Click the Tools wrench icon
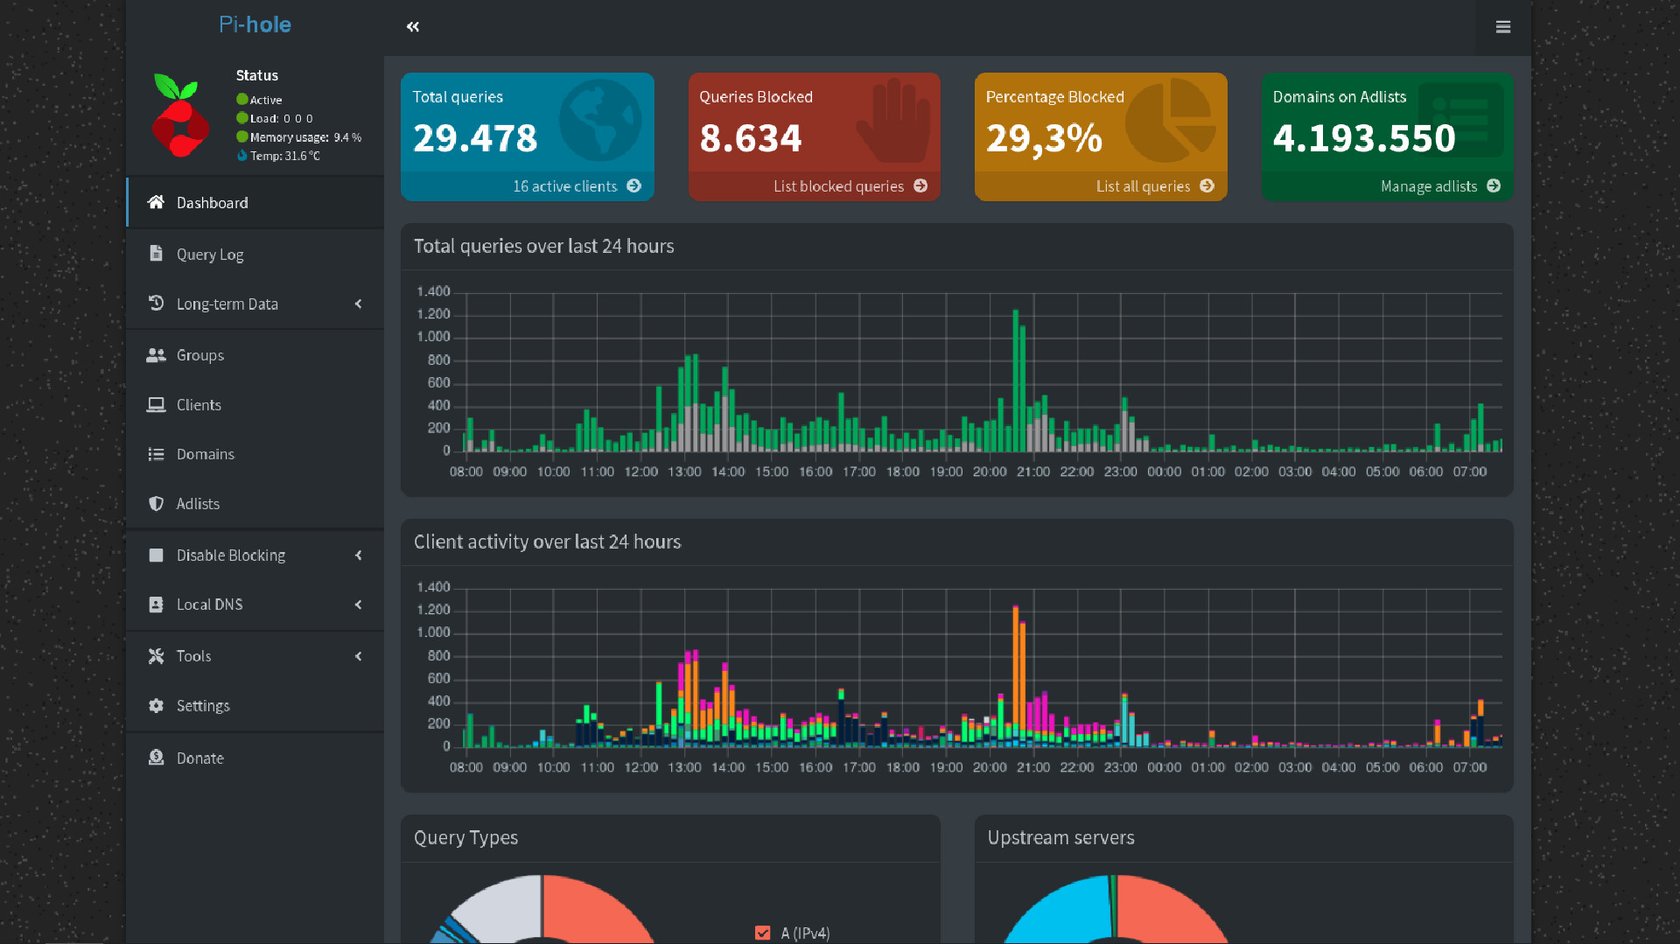Screen dimensions: 1680x944 156,656
